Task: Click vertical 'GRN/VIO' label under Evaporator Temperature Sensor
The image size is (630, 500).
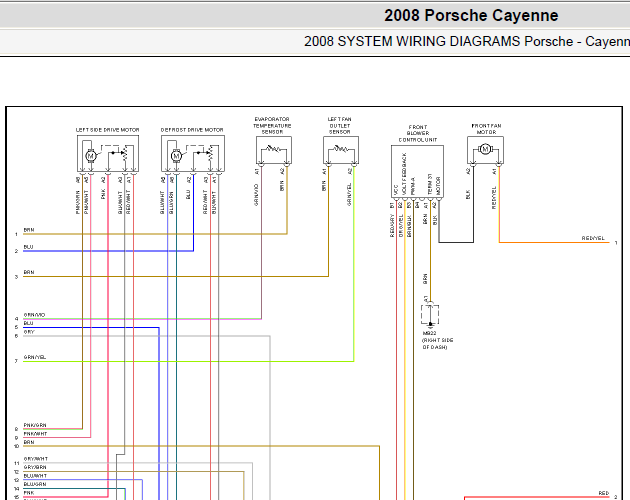Action: pos(256,195)
